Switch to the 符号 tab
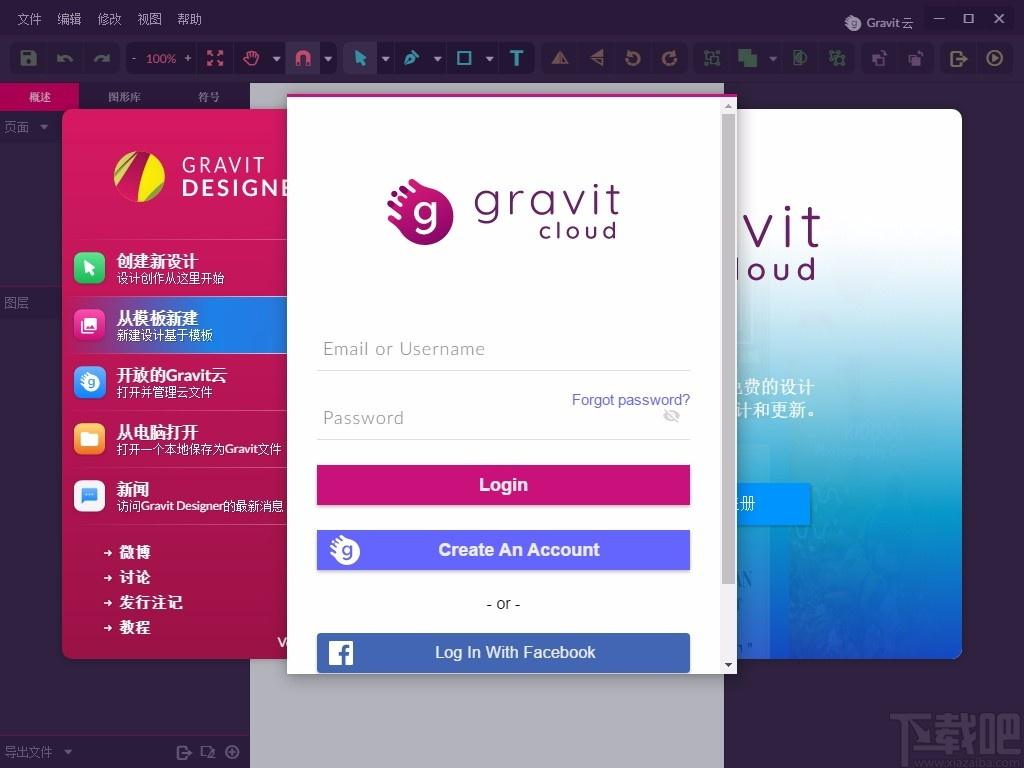Image resolution: width=1024 pixels, height=768 pixels. pyautogui.click(x=208, y=97)
